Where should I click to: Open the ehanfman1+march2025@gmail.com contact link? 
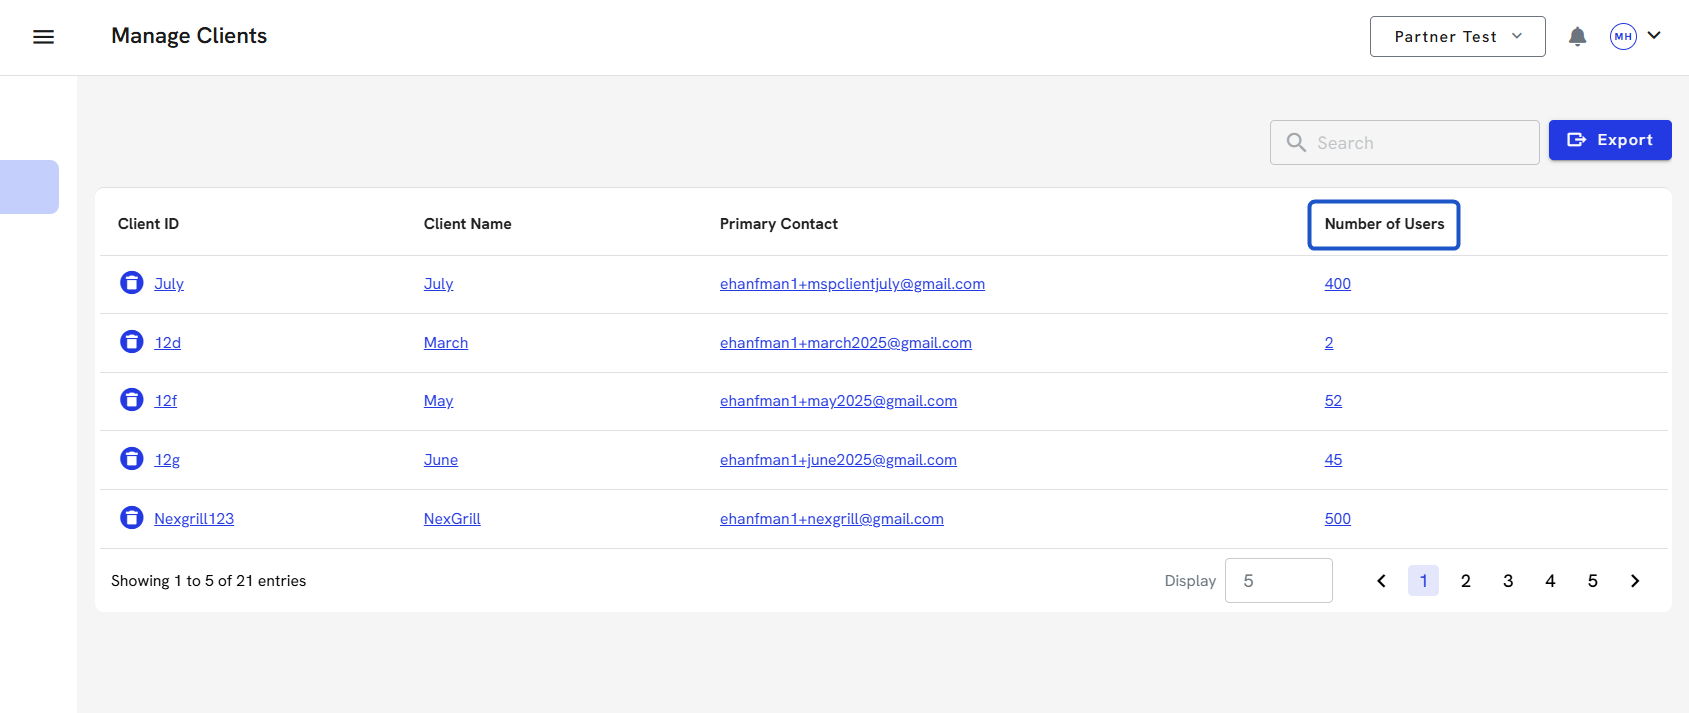[845, 343]
